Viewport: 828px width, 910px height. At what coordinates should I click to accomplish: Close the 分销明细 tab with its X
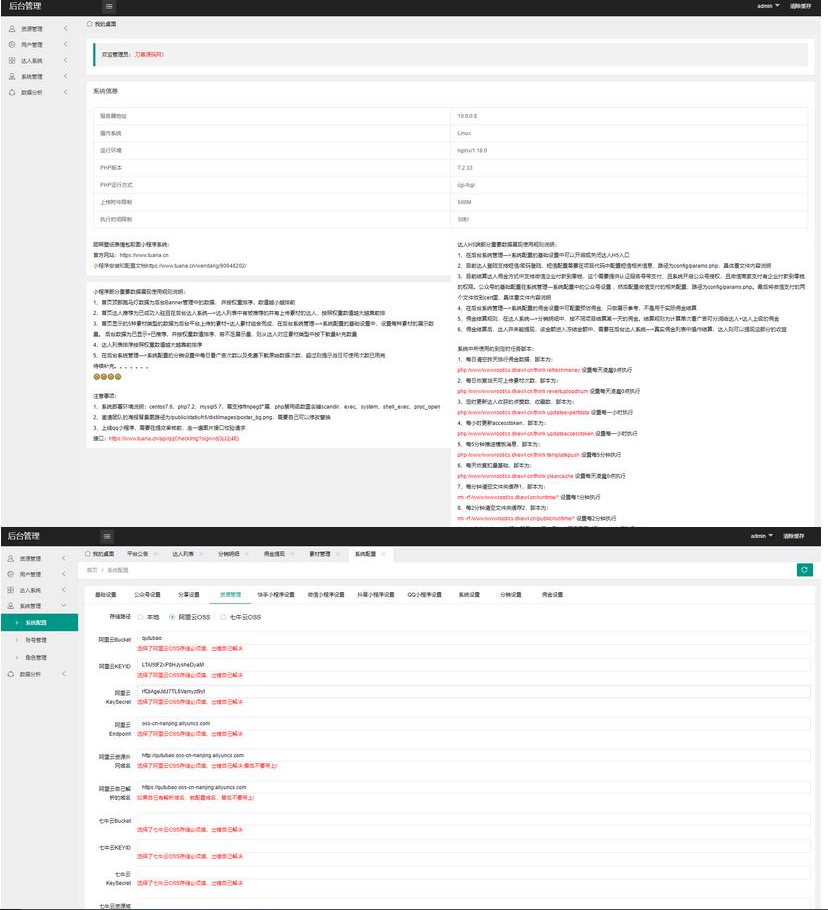point(247,554)
